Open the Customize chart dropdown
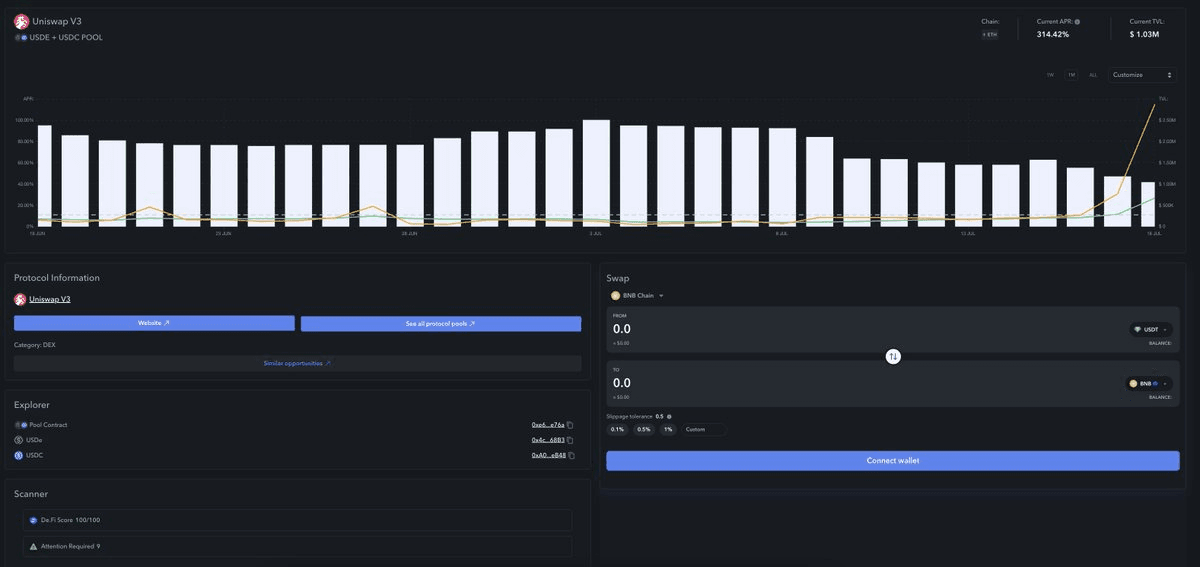The image size is (1200, 567). click(1142, 75)
